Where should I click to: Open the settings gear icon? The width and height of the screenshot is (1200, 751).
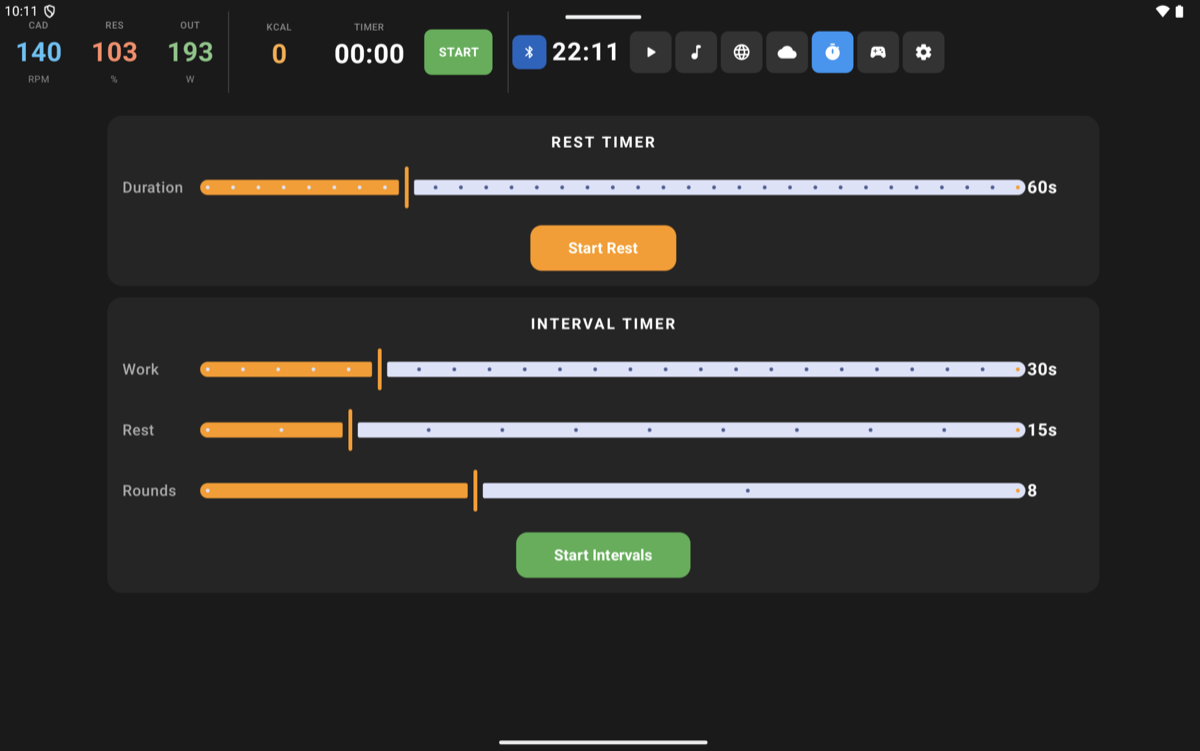(x=923, y=52)
